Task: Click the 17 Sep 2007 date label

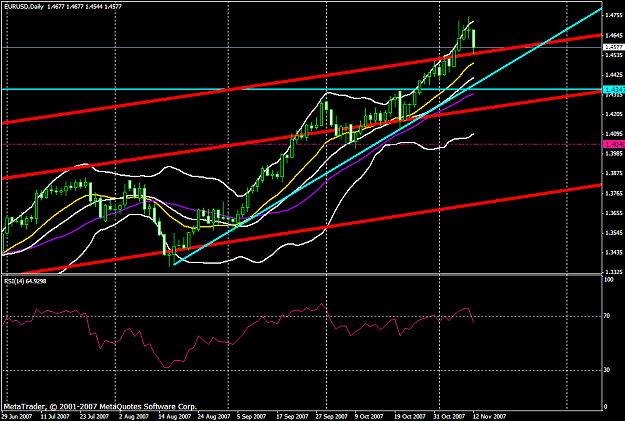Action: click(x=291, y=417)
